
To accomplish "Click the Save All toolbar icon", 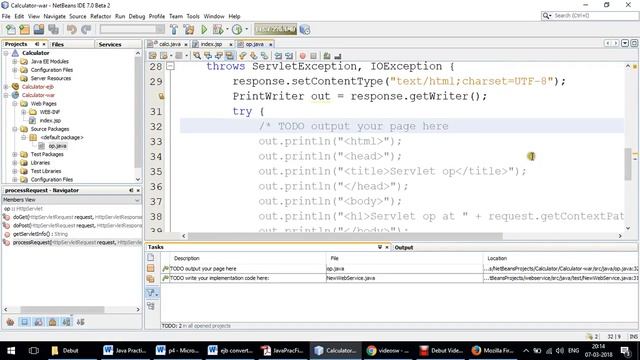I will coord(53,29).
